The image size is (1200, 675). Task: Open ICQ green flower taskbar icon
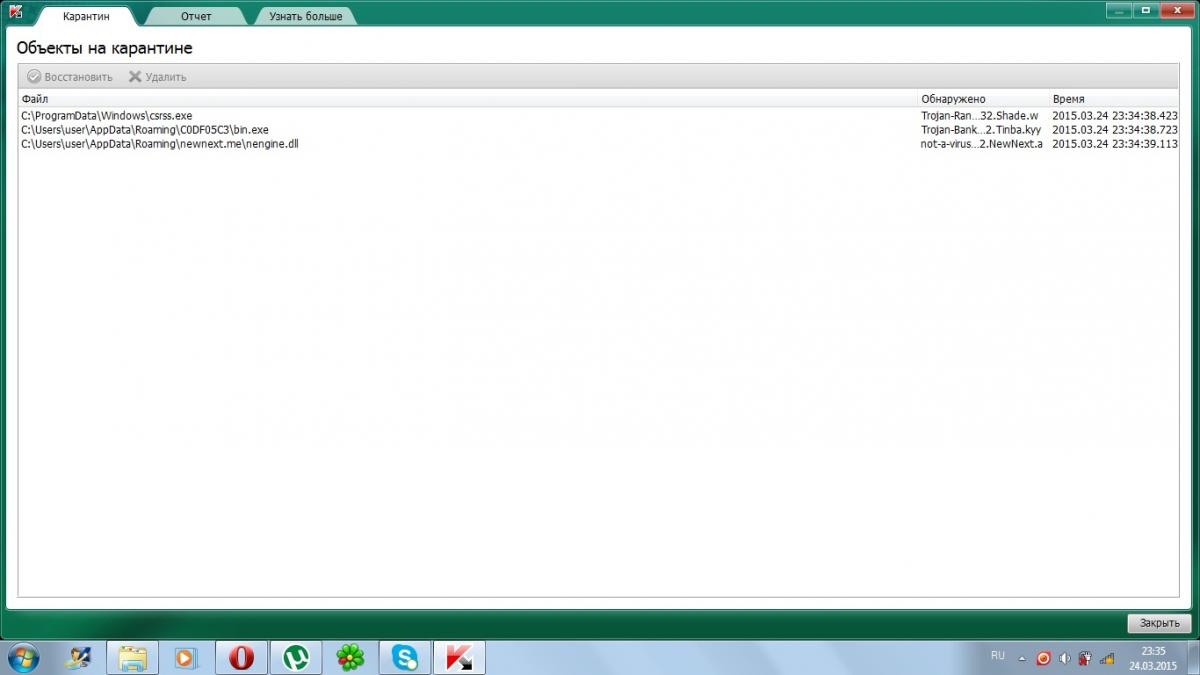pos(350,658)
